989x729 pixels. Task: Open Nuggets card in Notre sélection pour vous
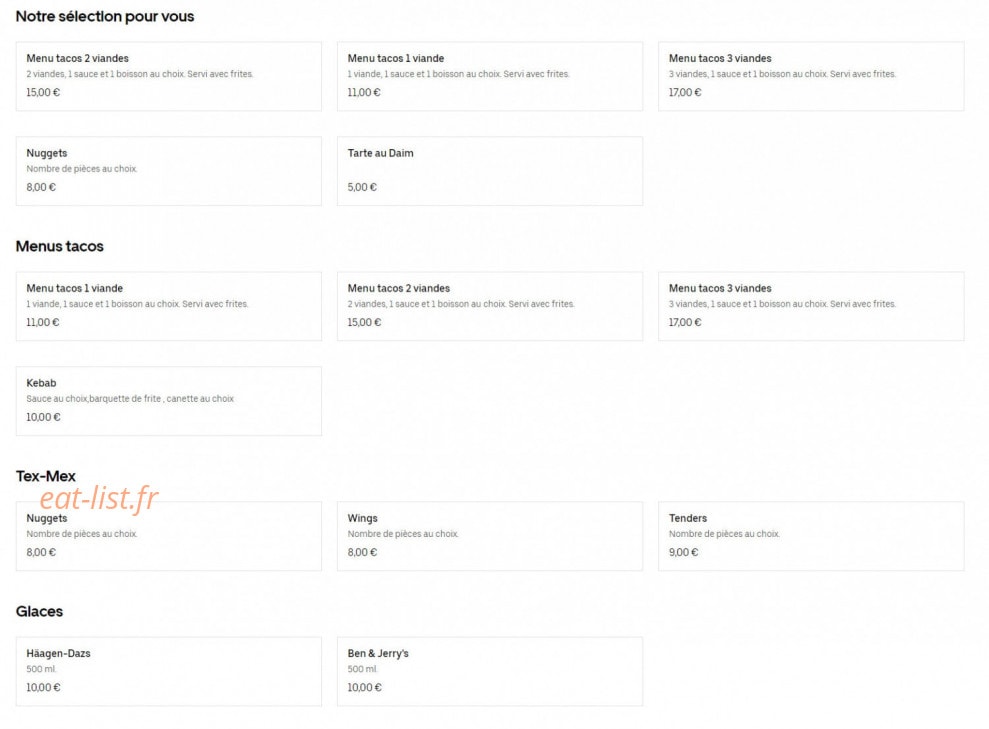[x=168, y=171]
